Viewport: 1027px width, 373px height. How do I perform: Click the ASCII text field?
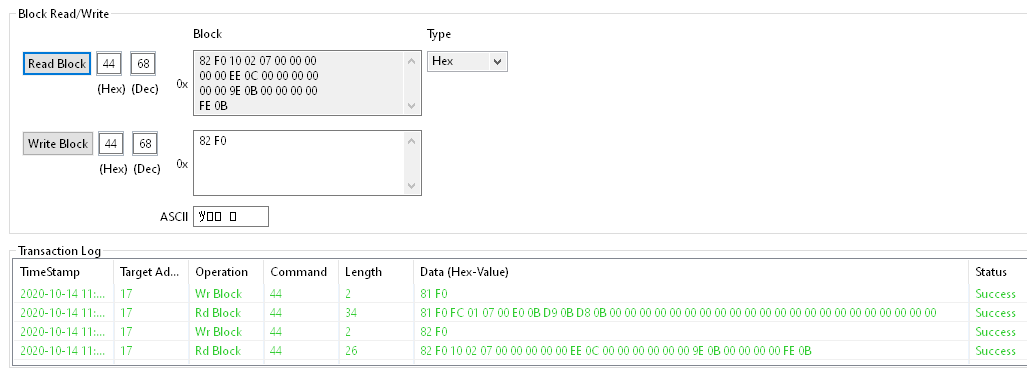point(231,217)
